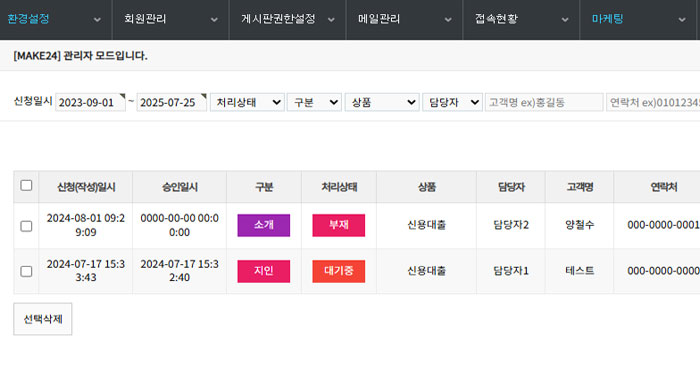Toggle the select-all checkbox in table header
This screenshot has height=376, width=700.
(x=26, y=185)
